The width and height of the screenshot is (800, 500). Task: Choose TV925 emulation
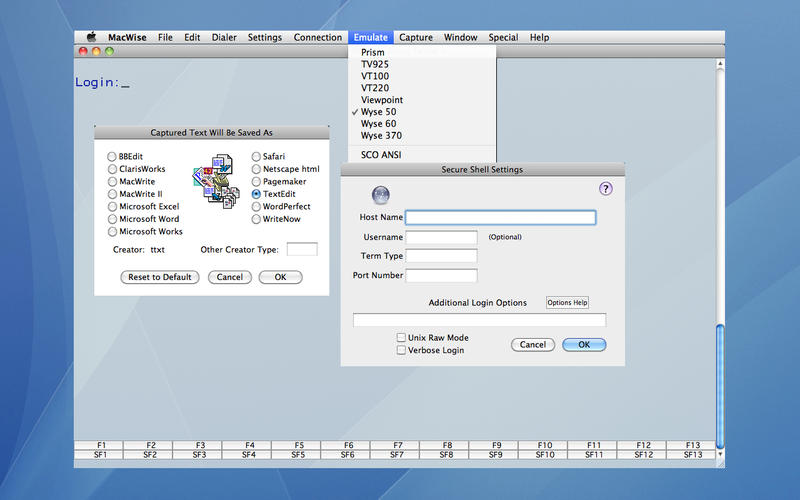pos(422,64)
